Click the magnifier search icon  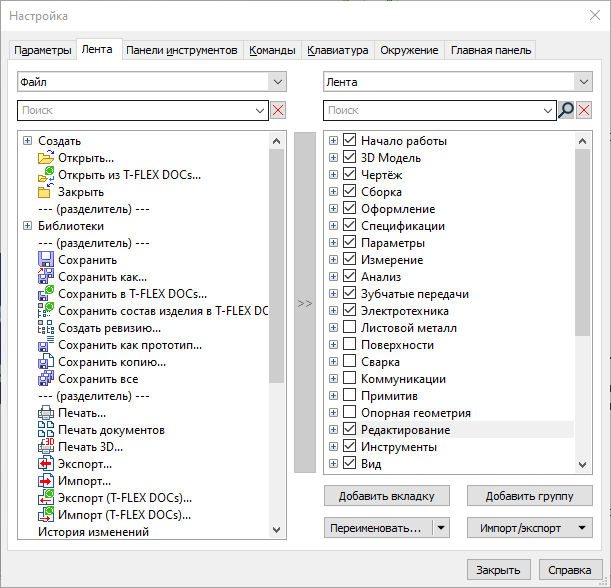566,110
